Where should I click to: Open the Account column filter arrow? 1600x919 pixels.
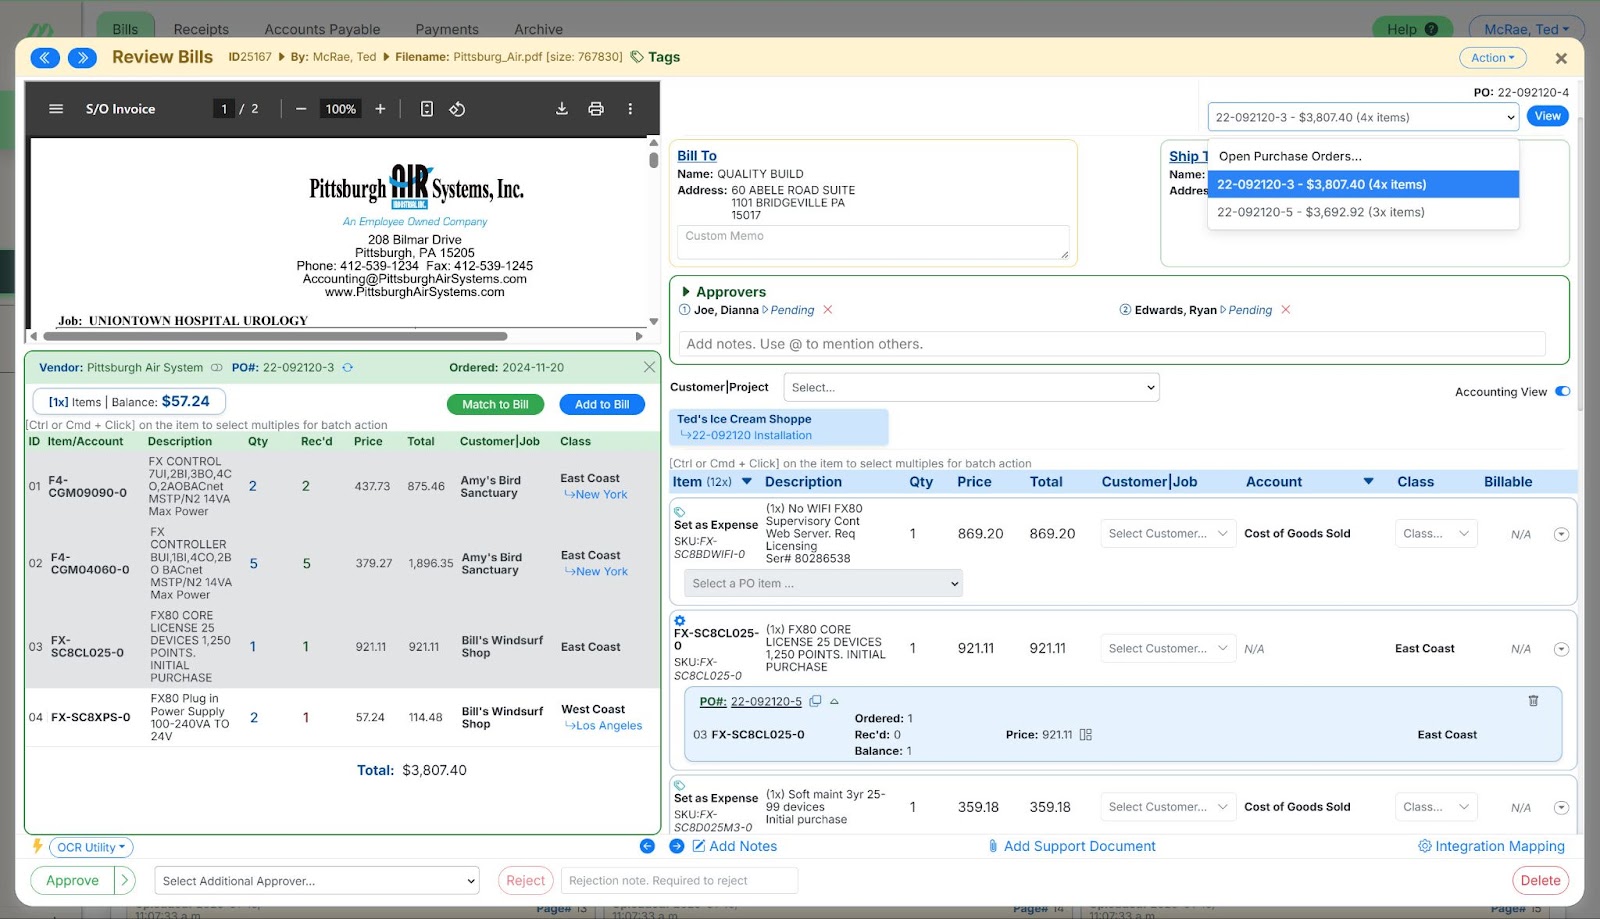coord(1368,482)
